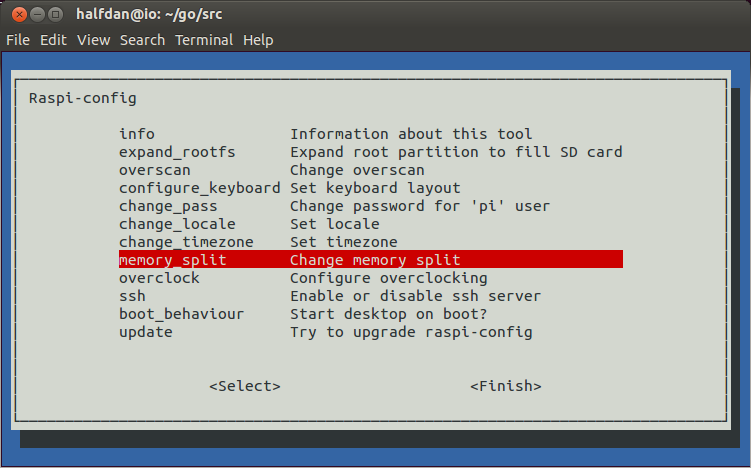Image resolution: width=751 pixels, height=468 pixels.
Task: Click 'Change overscan' description
Action: (x=357, y=170)
